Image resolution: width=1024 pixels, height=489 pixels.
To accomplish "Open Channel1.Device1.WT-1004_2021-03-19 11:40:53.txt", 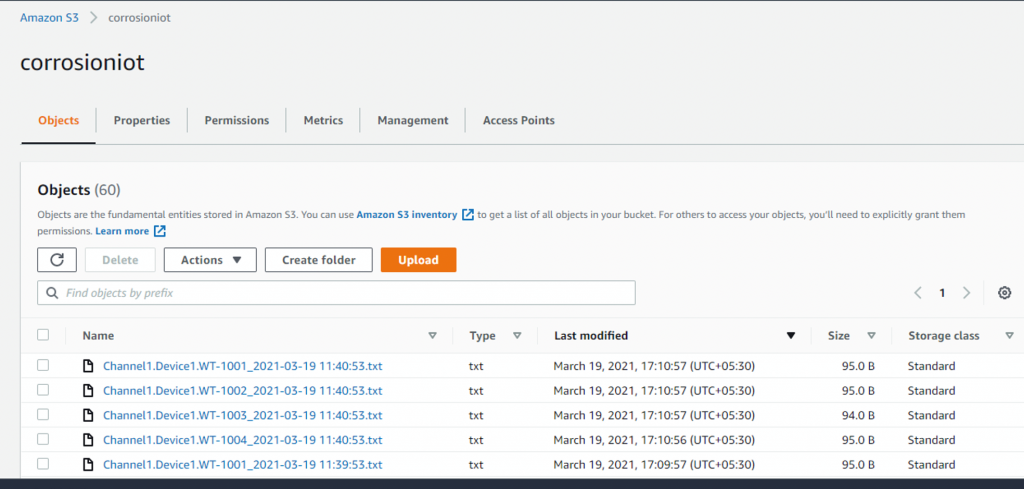I will pyautogui.click(x=242, y=440).
